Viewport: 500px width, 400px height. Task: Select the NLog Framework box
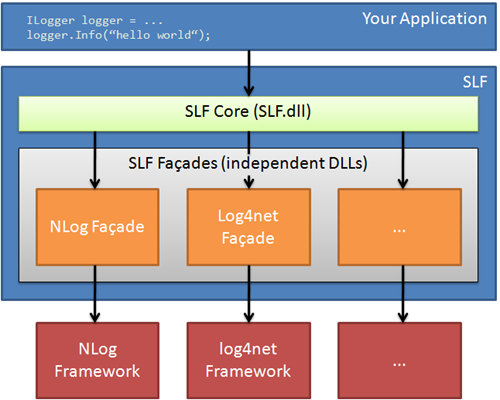(97, 360)
